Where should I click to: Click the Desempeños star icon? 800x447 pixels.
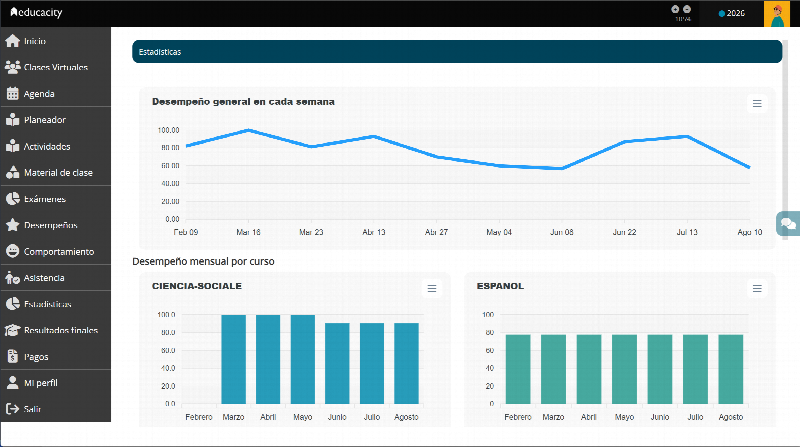pyautogui.click(x=12, y=225)
